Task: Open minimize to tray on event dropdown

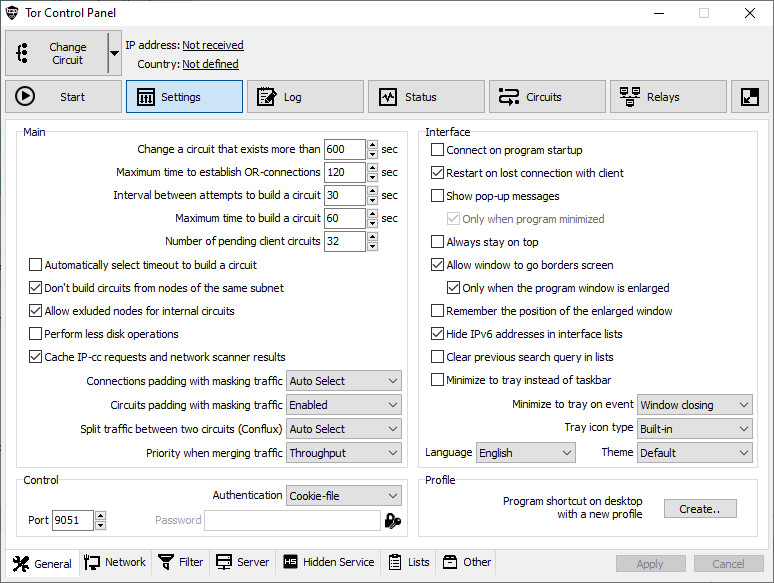Action: coord(695,405)
